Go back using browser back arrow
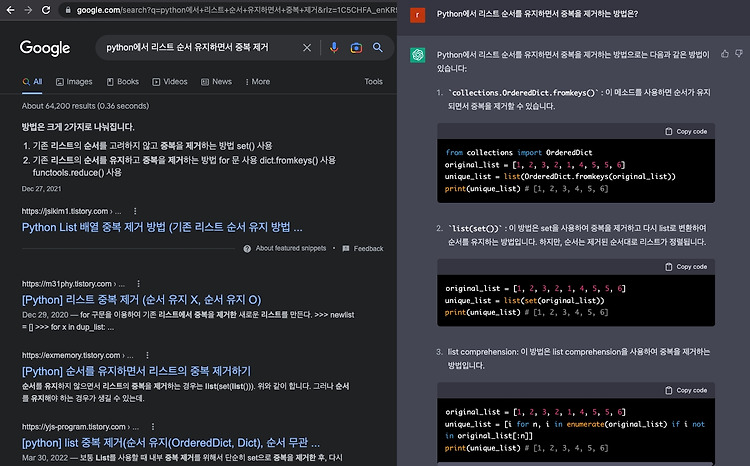 tap(10, 10)
